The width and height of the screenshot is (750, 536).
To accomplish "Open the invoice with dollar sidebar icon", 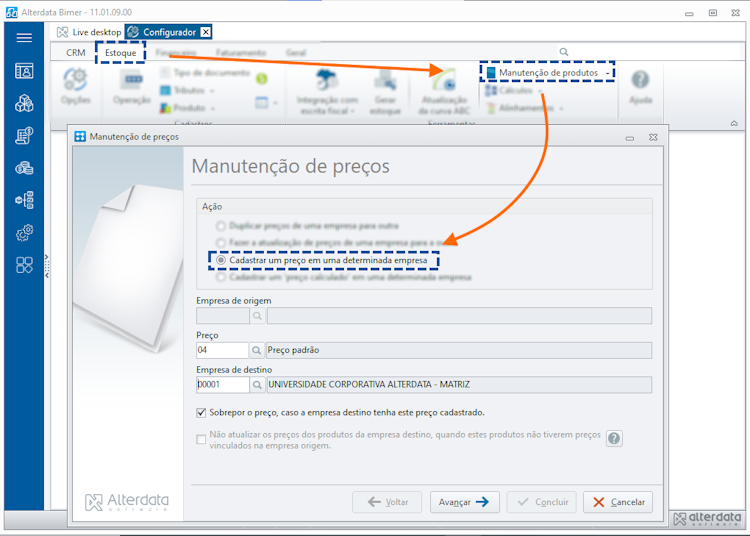I will 24,135.
